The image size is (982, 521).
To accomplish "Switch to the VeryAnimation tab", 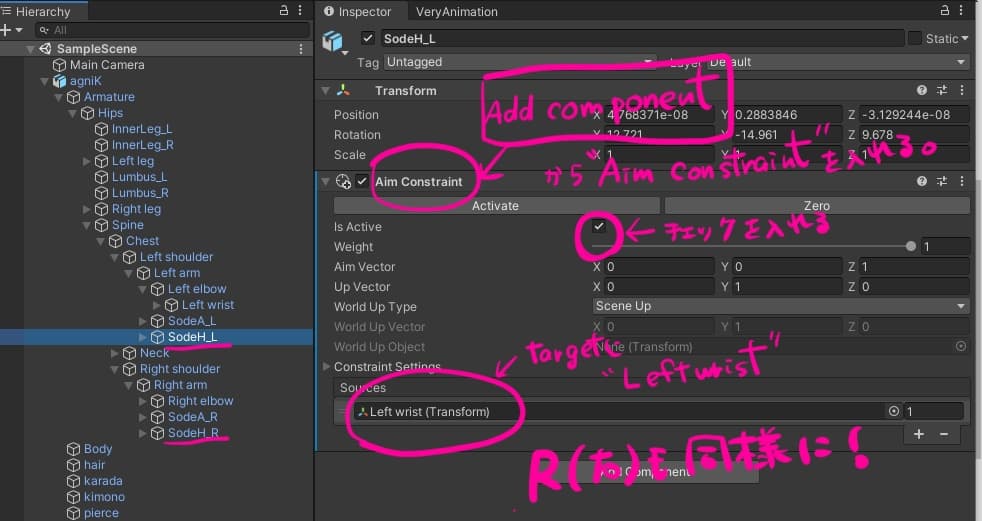I will pyautogui.click(x=456, y=12).
